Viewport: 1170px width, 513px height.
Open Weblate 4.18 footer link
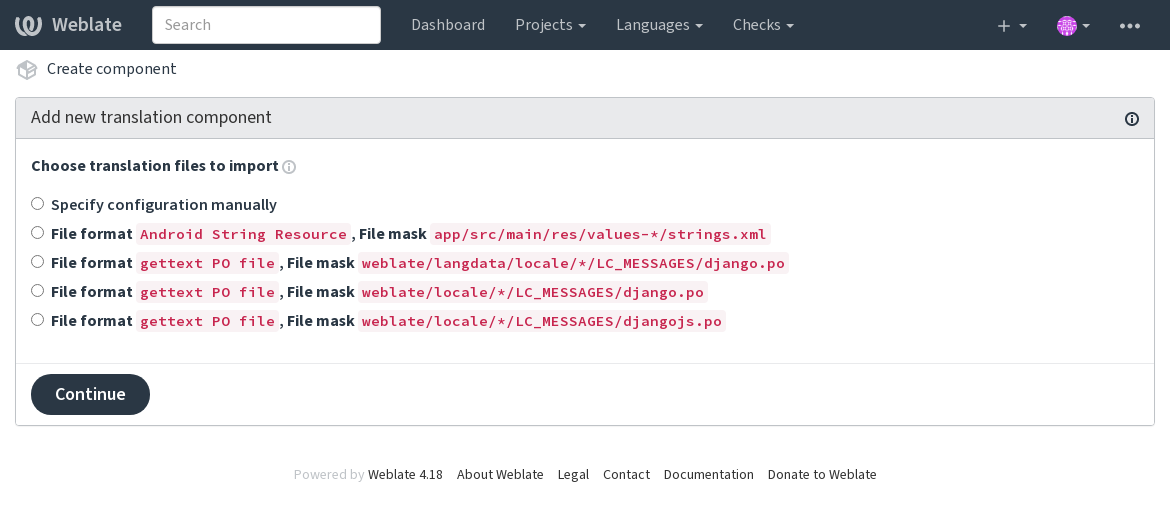click(x=405, y=474)
